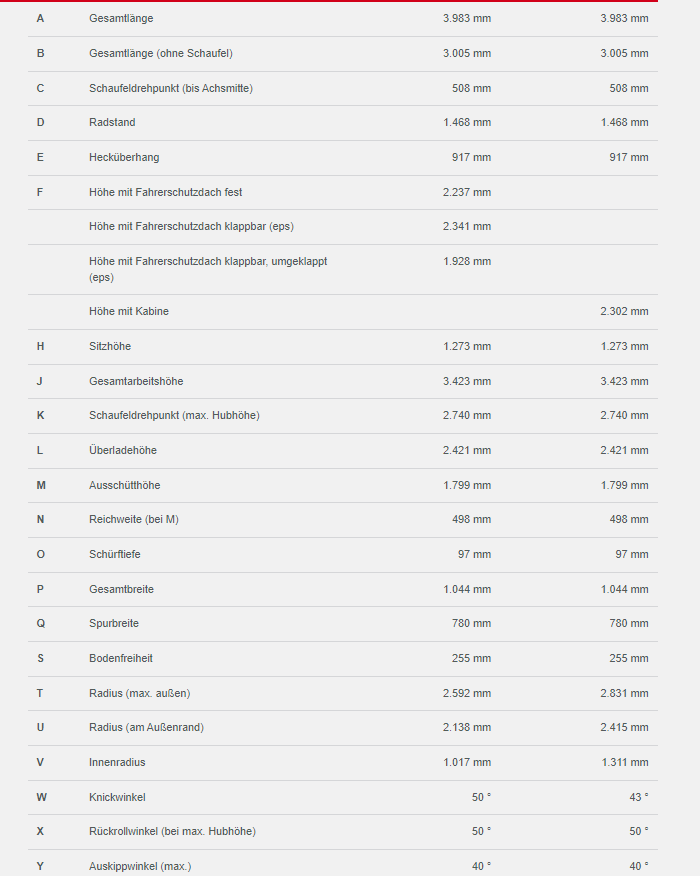Select the 'Radstand' label text
Image resolution: width=700 pixels, height=876 pixels.
coord(112,123)
